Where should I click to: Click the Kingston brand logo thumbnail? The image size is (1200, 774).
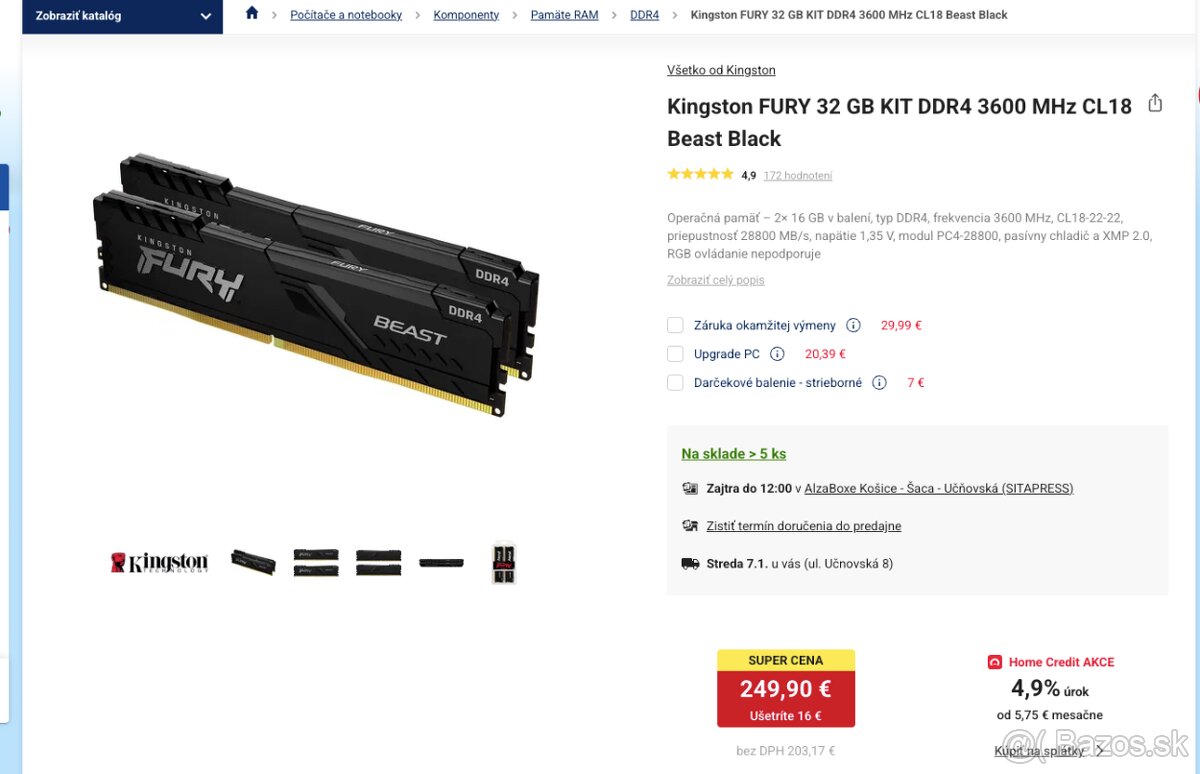click(159, 562)
